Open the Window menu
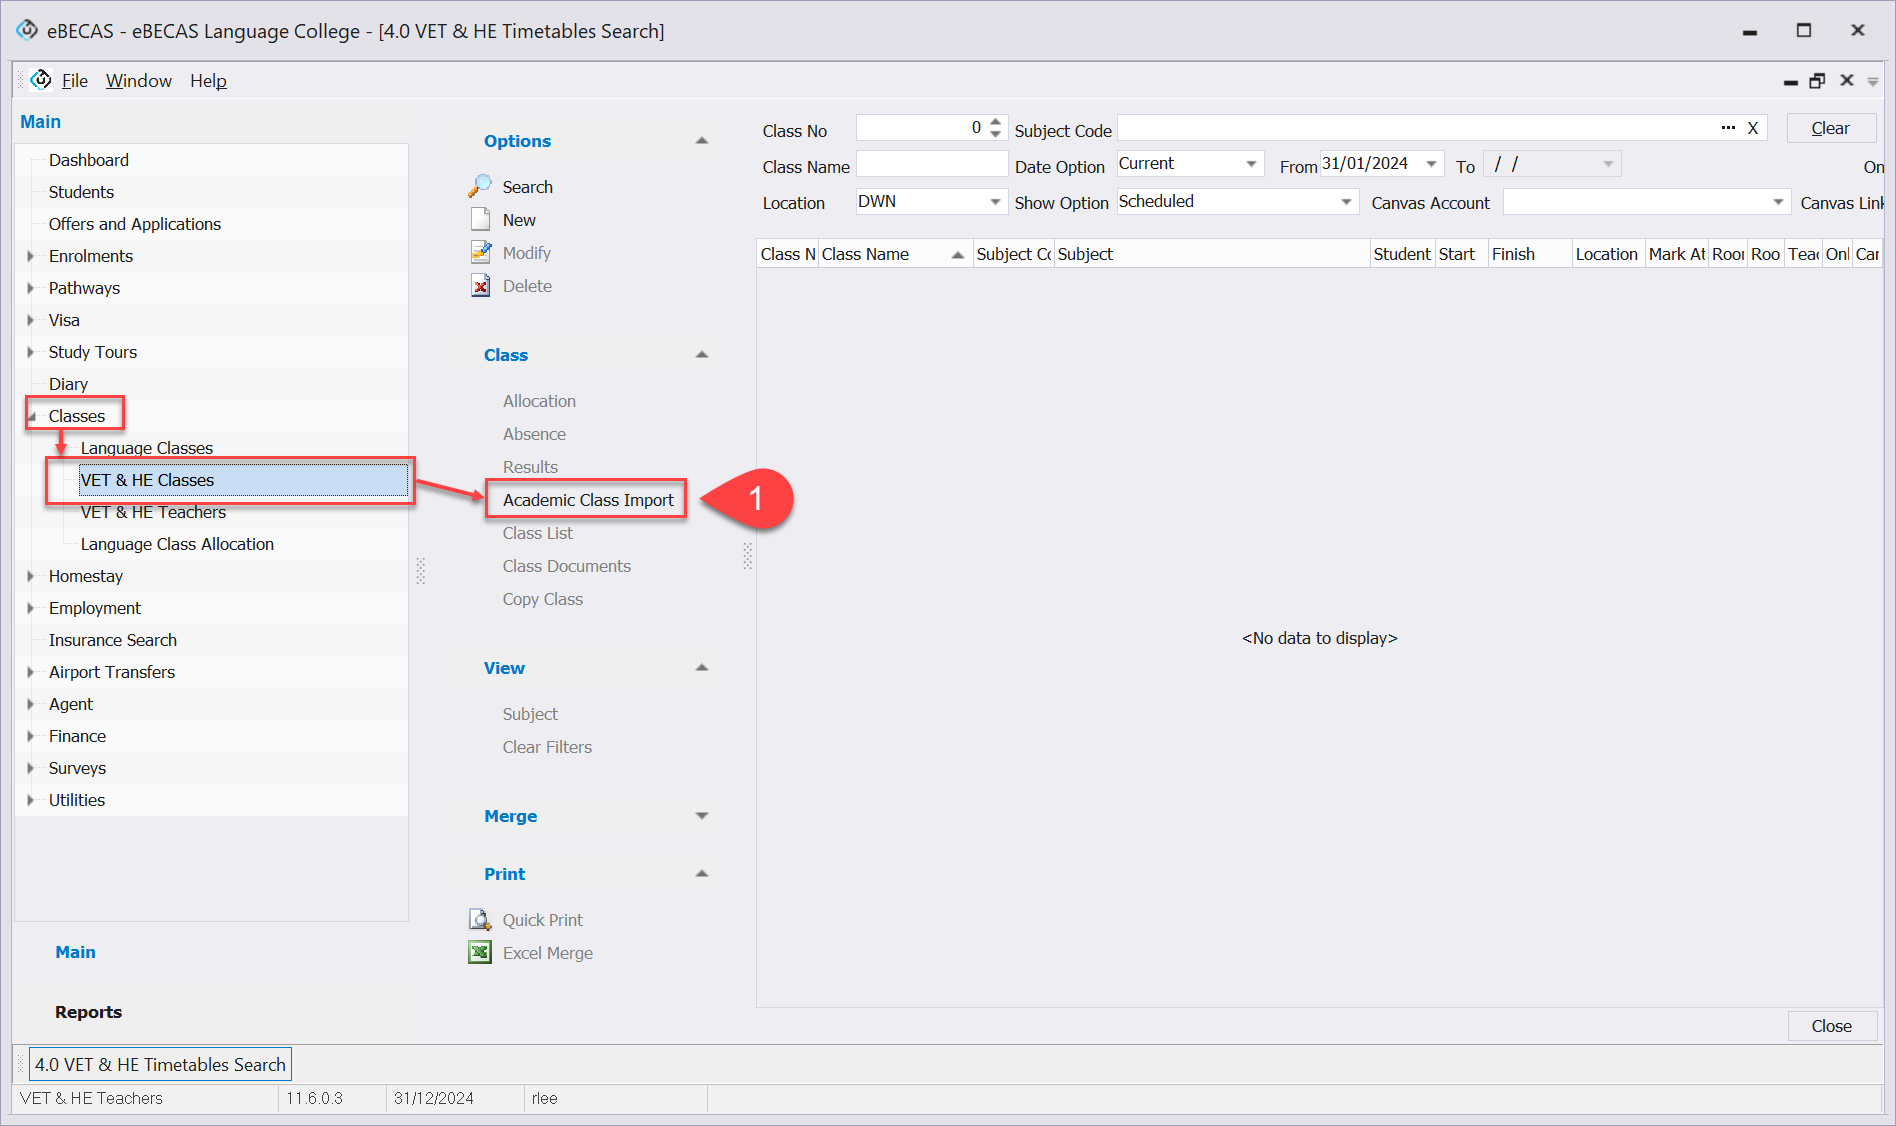This screenshot has height=1126, width=1896. 138,81
